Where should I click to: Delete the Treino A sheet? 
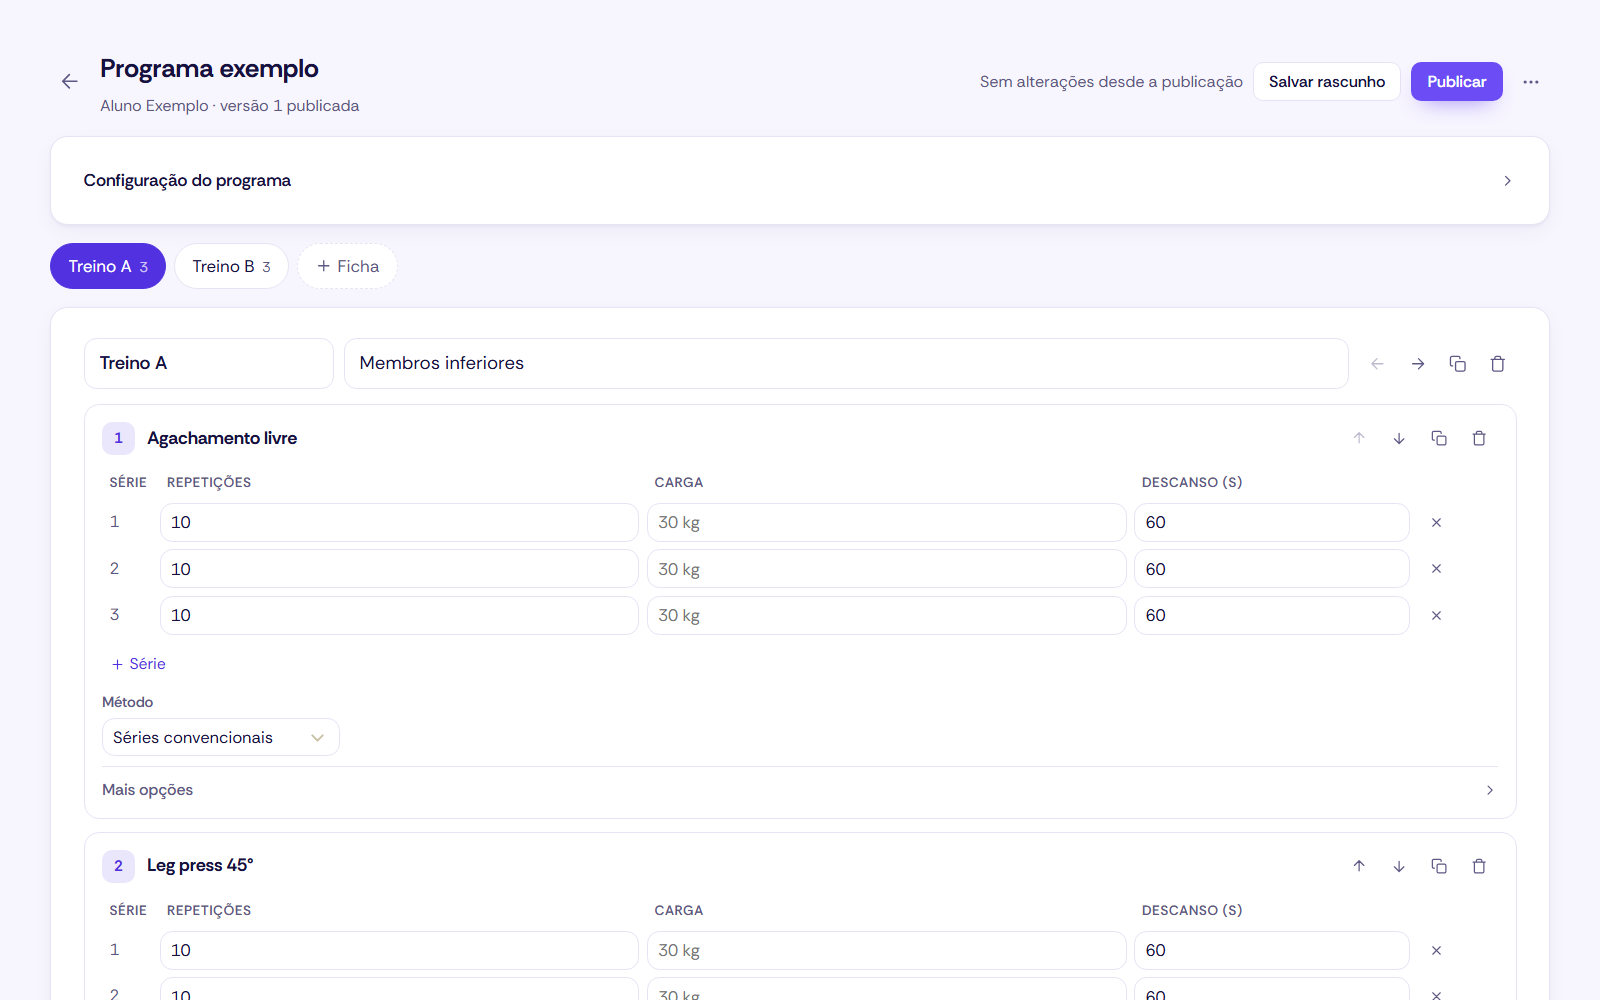1498,364
